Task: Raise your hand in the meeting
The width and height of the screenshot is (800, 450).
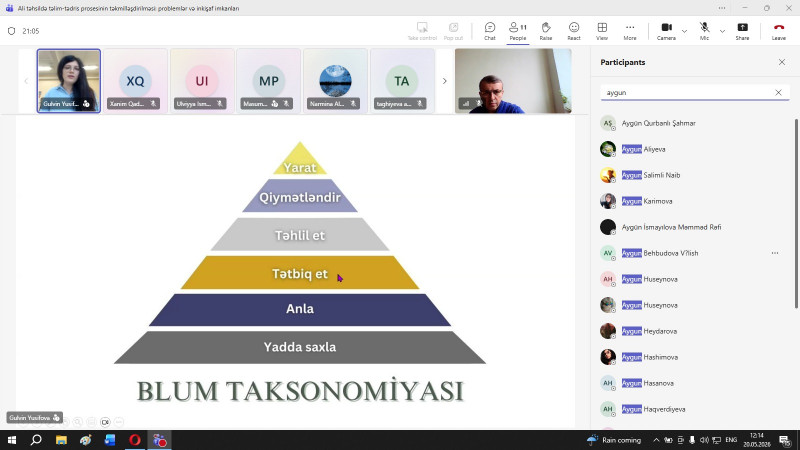Action: [545, 31]
